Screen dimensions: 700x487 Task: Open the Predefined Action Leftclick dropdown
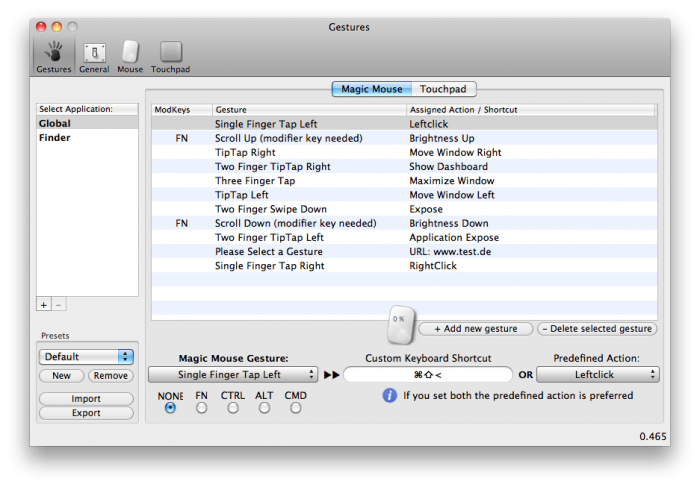[598, 375]
